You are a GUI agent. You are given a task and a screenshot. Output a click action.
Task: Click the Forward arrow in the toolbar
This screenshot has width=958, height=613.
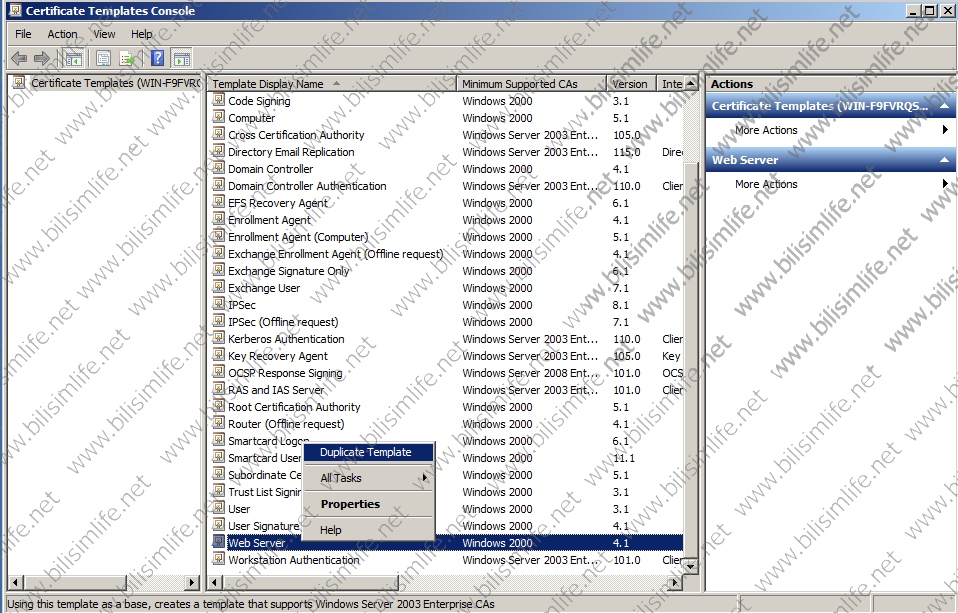(42, 58)
